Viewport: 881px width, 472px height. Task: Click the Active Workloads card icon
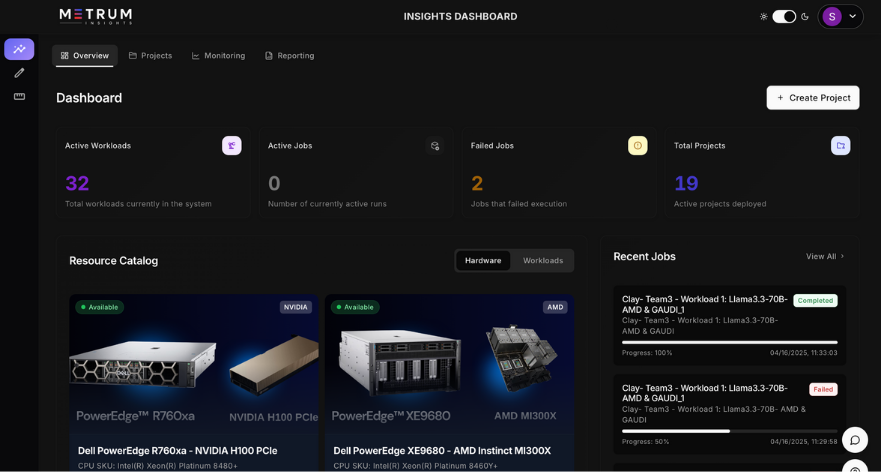click(231, 146)
